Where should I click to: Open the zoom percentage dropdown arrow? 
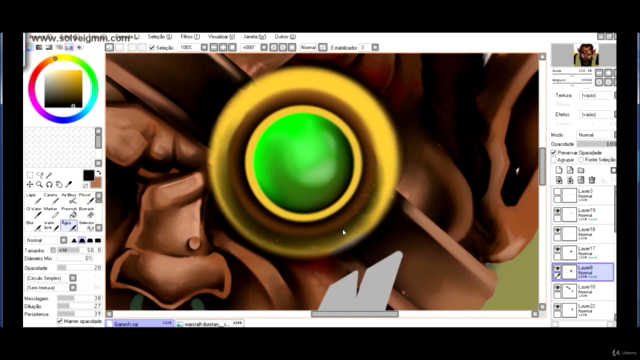(204, 47)
